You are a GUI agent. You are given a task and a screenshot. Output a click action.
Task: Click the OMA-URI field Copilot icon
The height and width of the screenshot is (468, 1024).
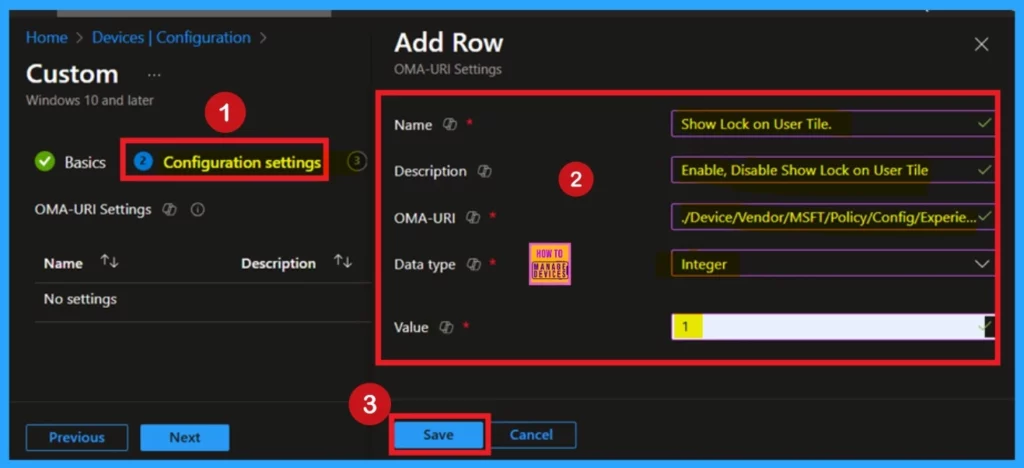coord(473,217)
